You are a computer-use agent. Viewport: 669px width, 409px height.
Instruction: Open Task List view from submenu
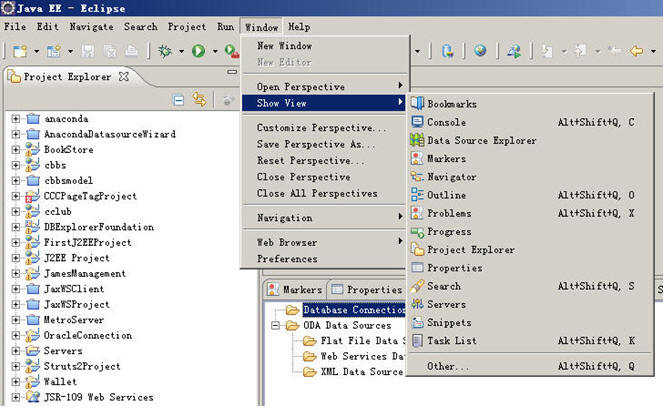530,341
